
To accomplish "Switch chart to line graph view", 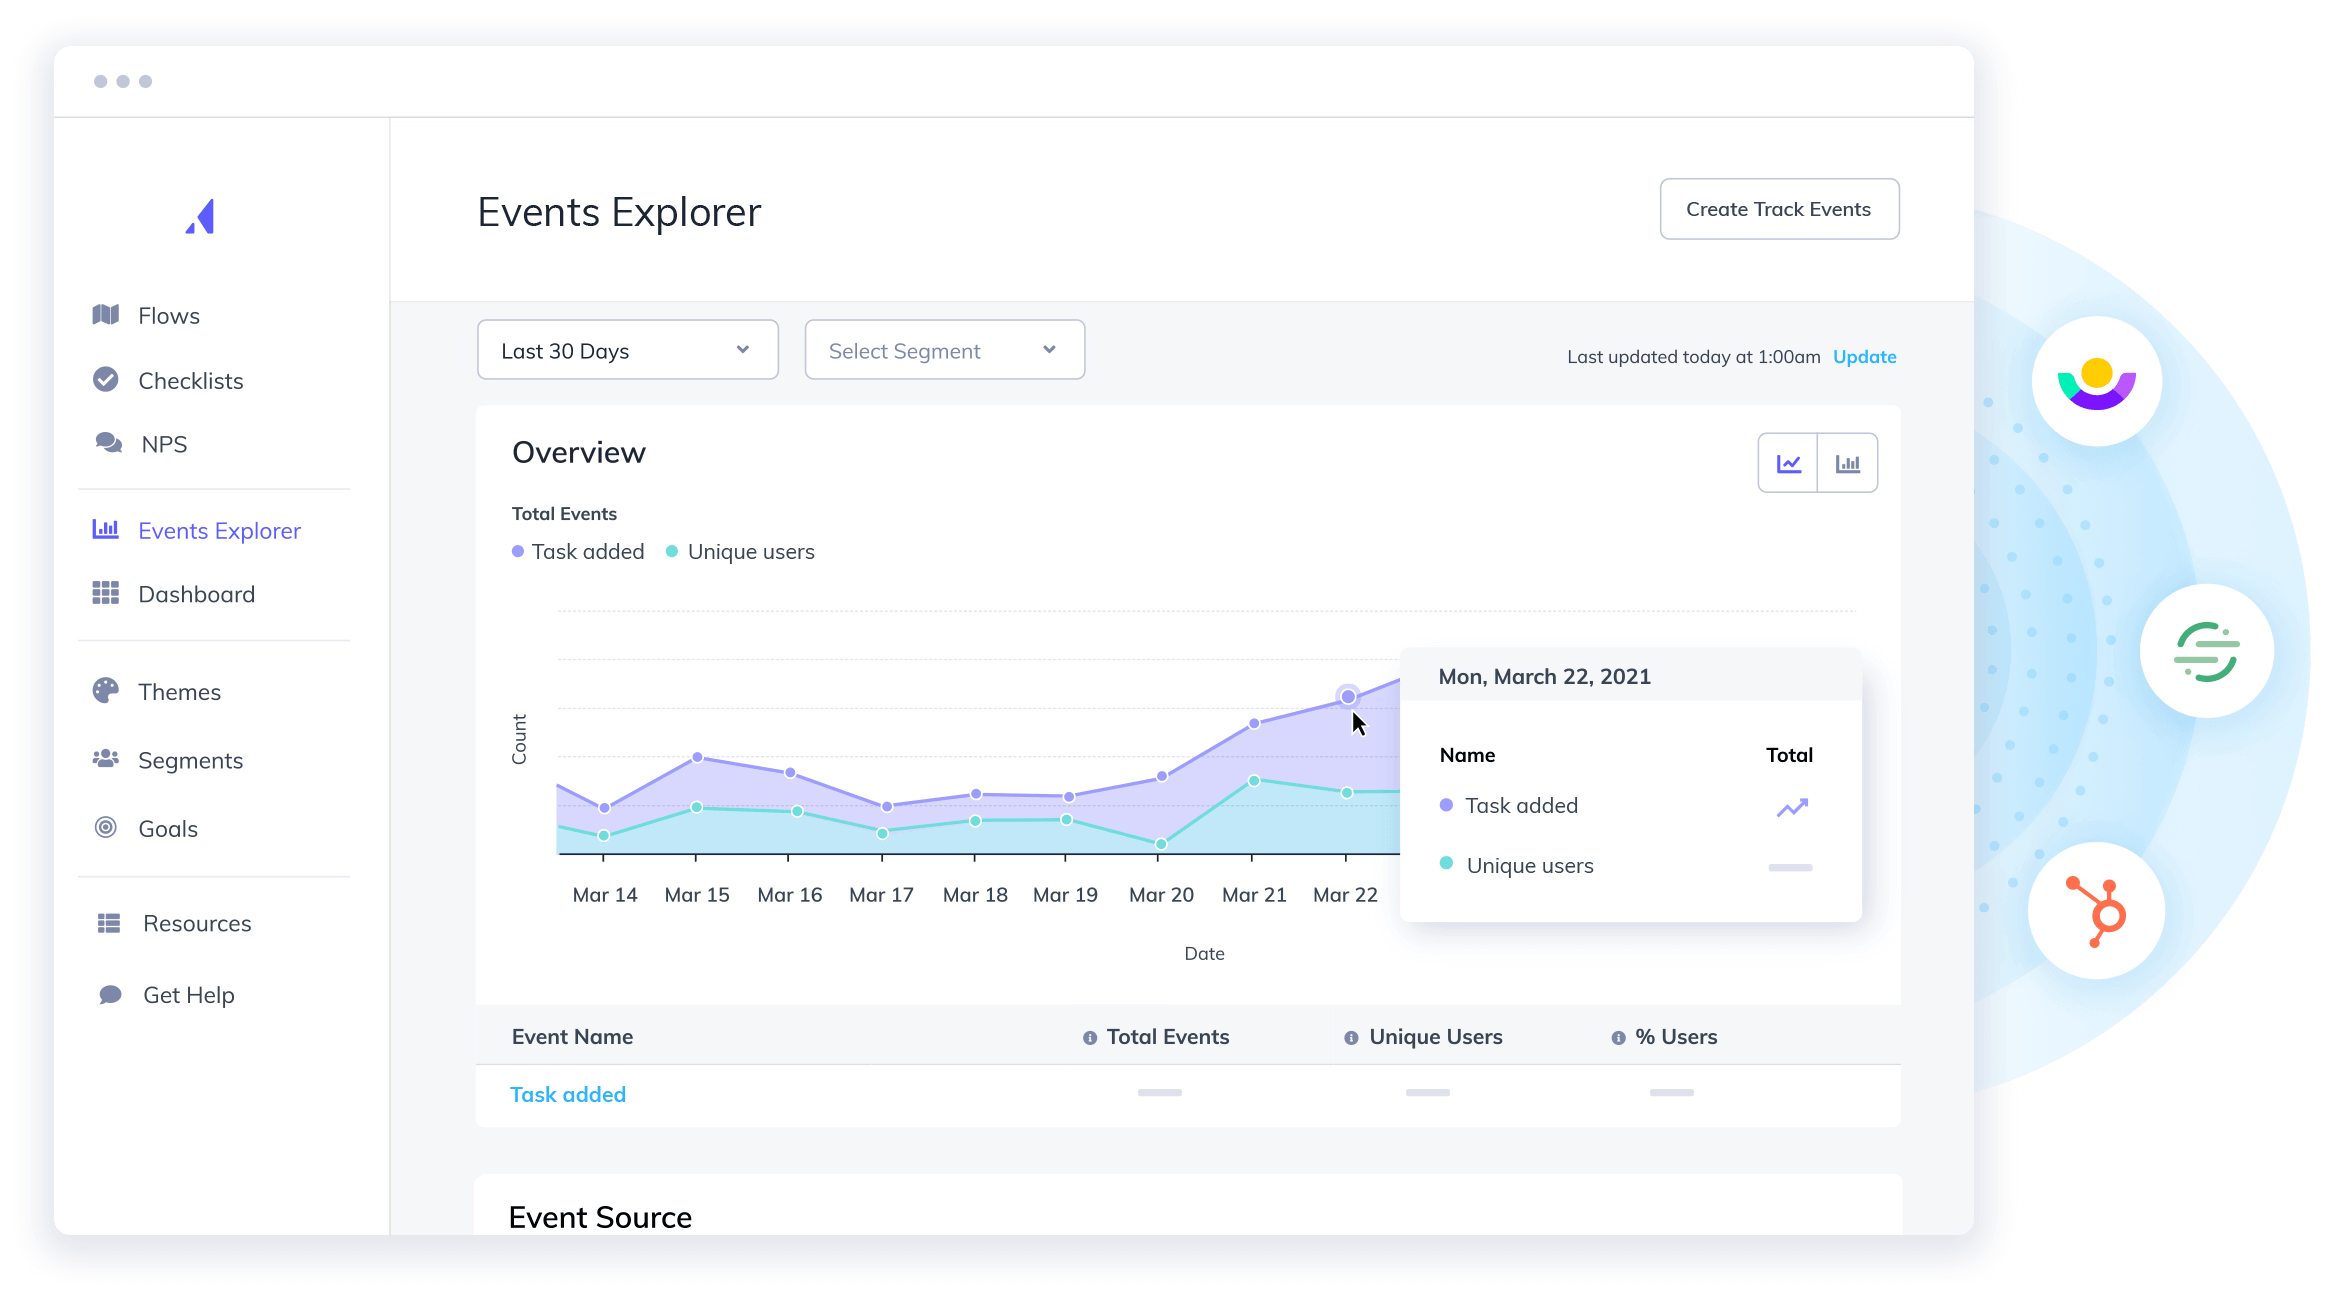I will coord(1788,463).
